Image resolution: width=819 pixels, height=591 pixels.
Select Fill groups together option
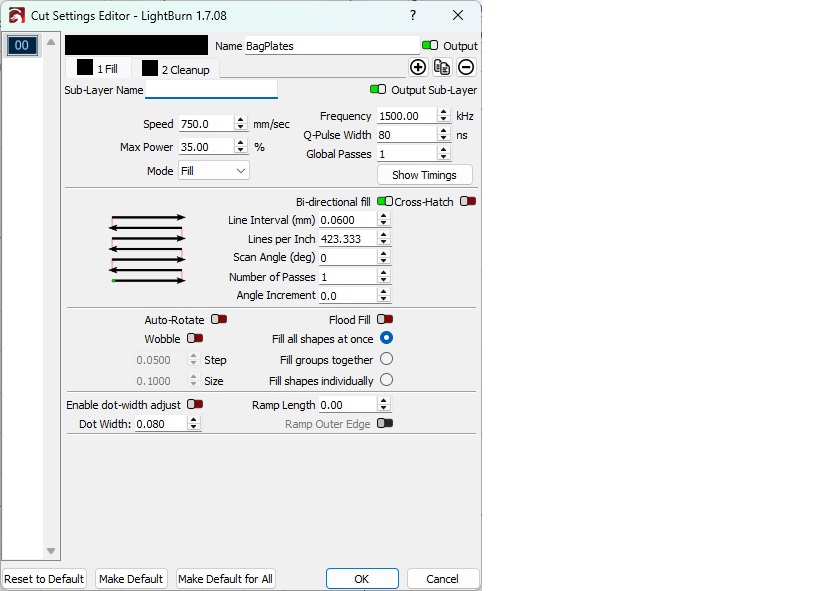pos(387,359)
